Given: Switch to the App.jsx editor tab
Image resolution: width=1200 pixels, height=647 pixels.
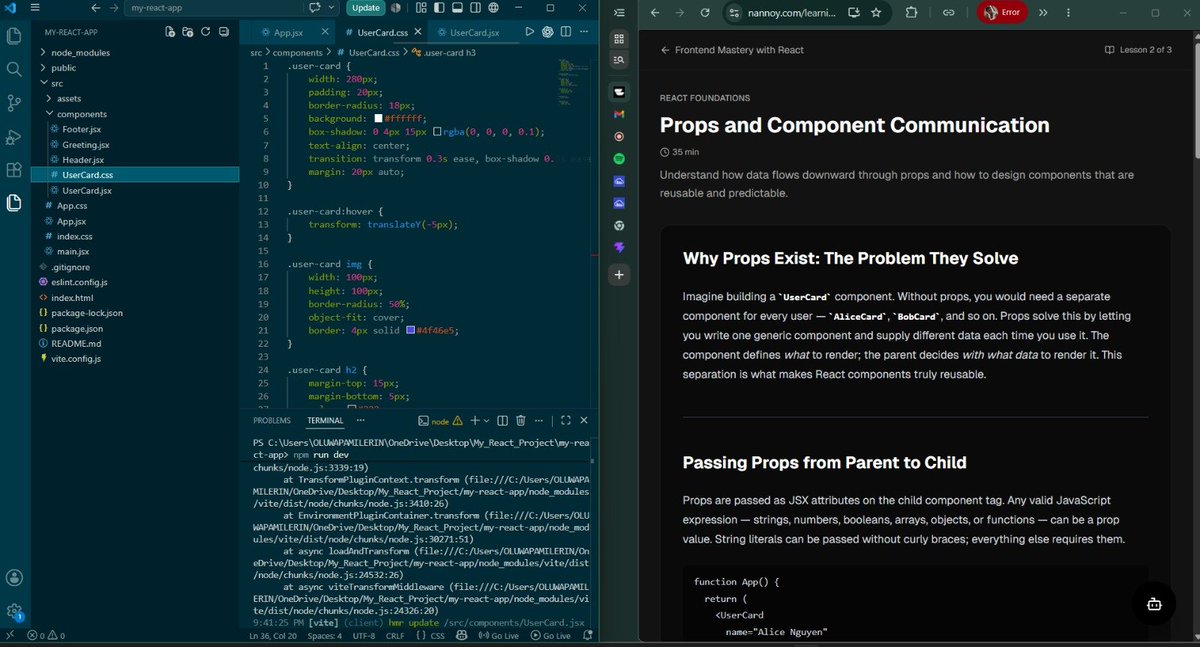Looking at the screenshot, I should pos(287,32).
